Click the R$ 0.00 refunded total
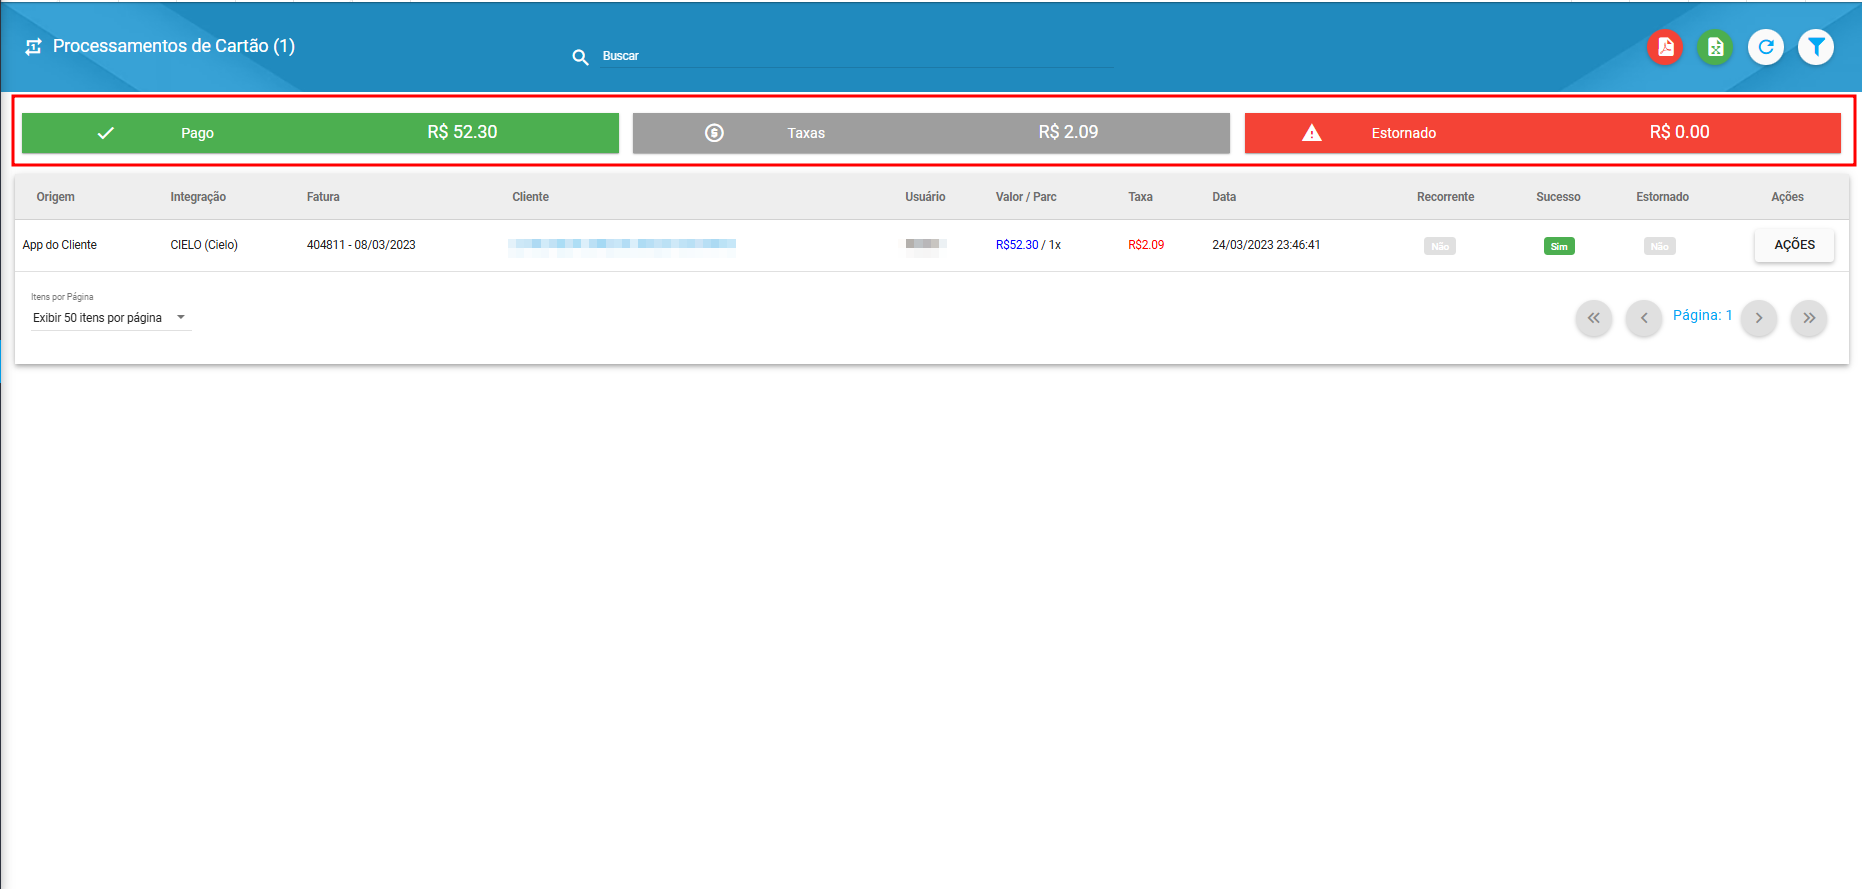1862x889 pixels. (x=1679, y=132)
